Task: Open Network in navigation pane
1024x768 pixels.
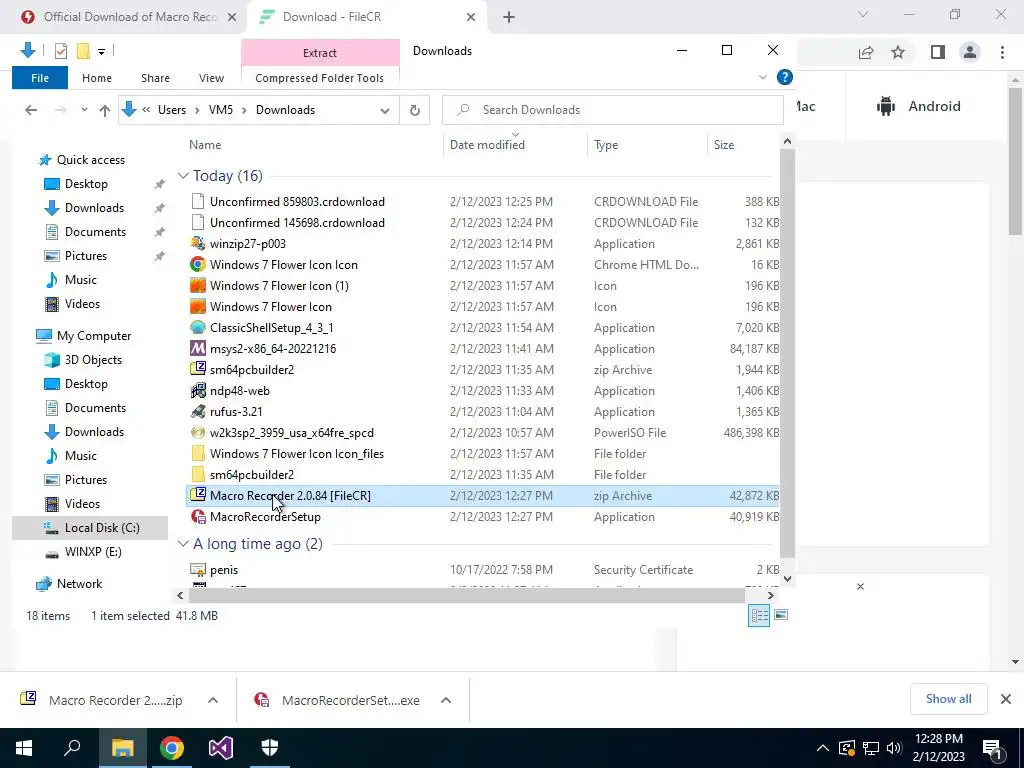Action: (79, 584)
